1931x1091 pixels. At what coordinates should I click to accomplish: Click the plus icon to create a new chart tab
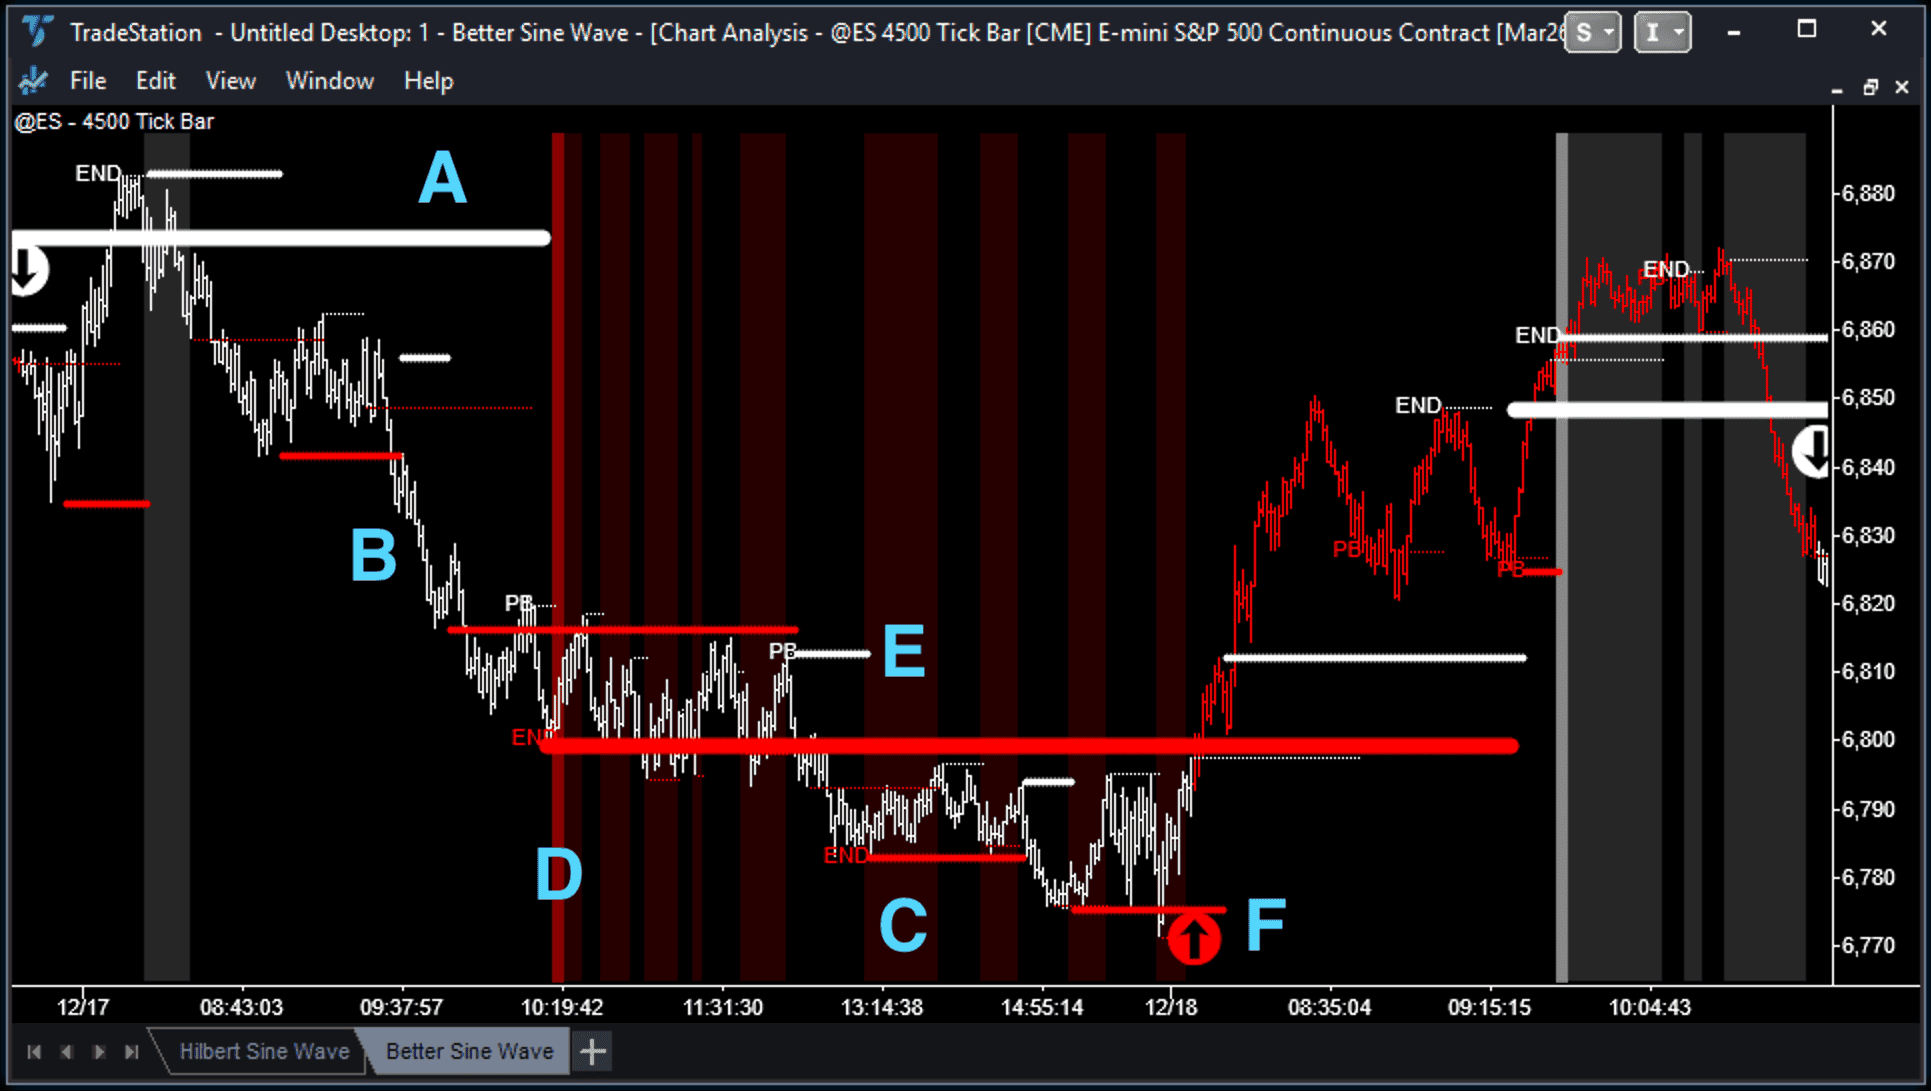coord(592,1051)
